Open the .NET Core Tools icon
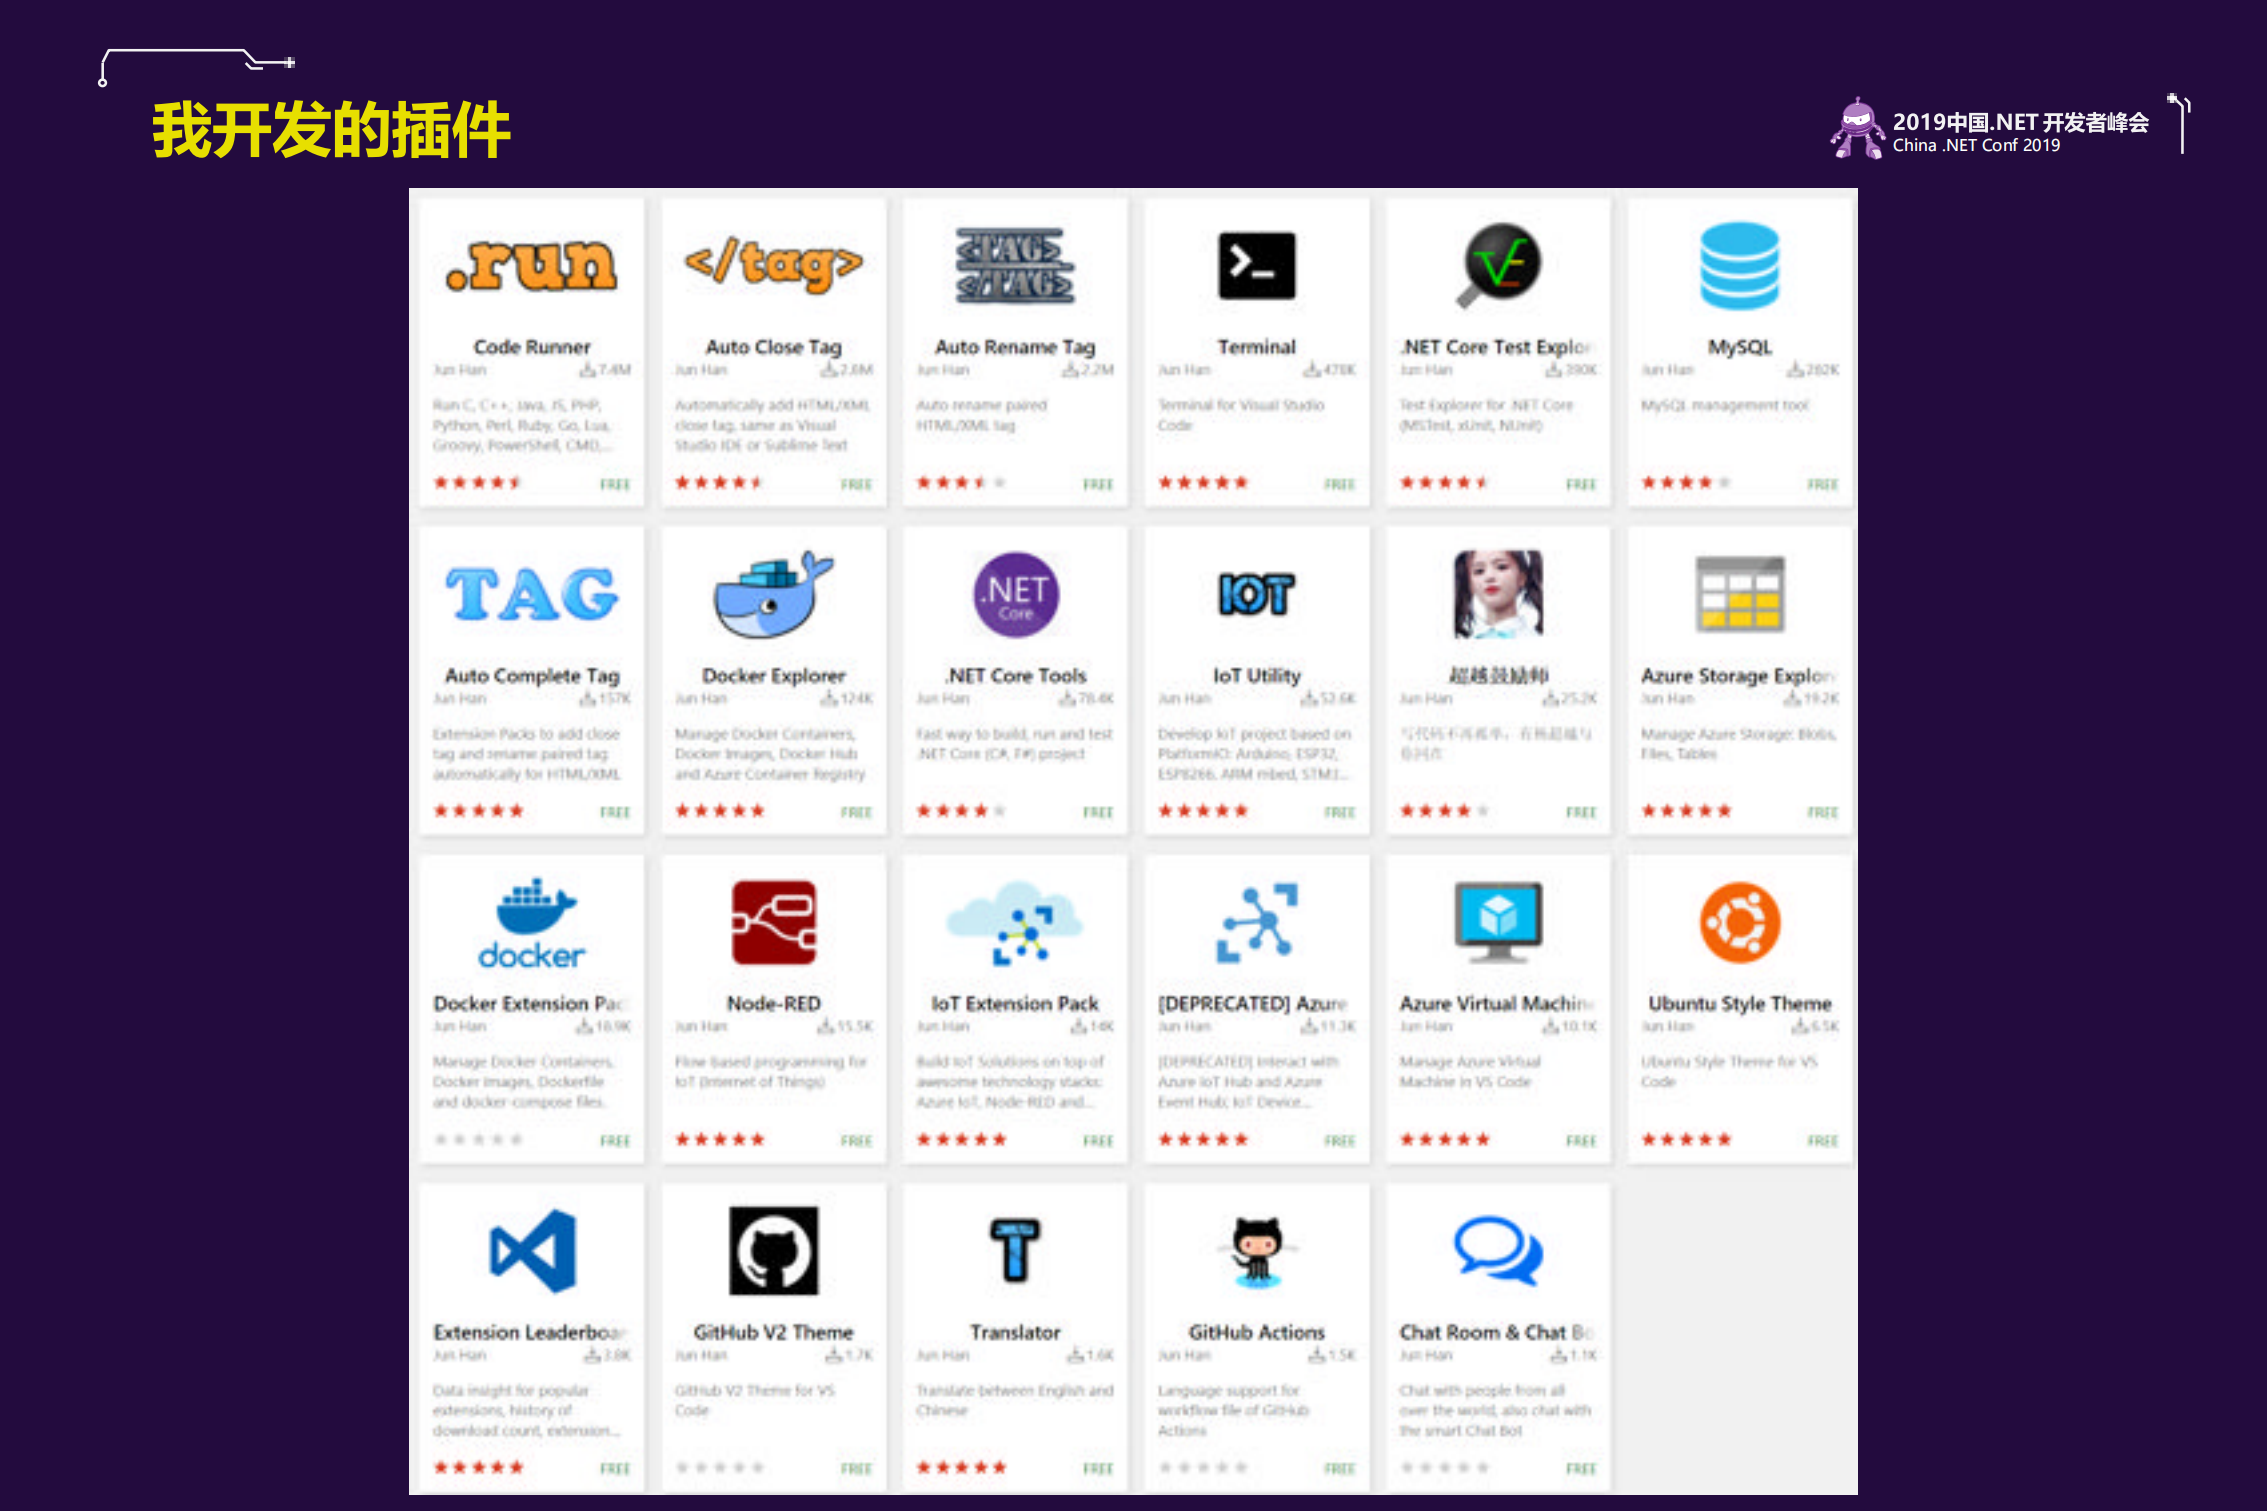Viewport: 2267px width, 1511px height. click(x=1013, y=594)
